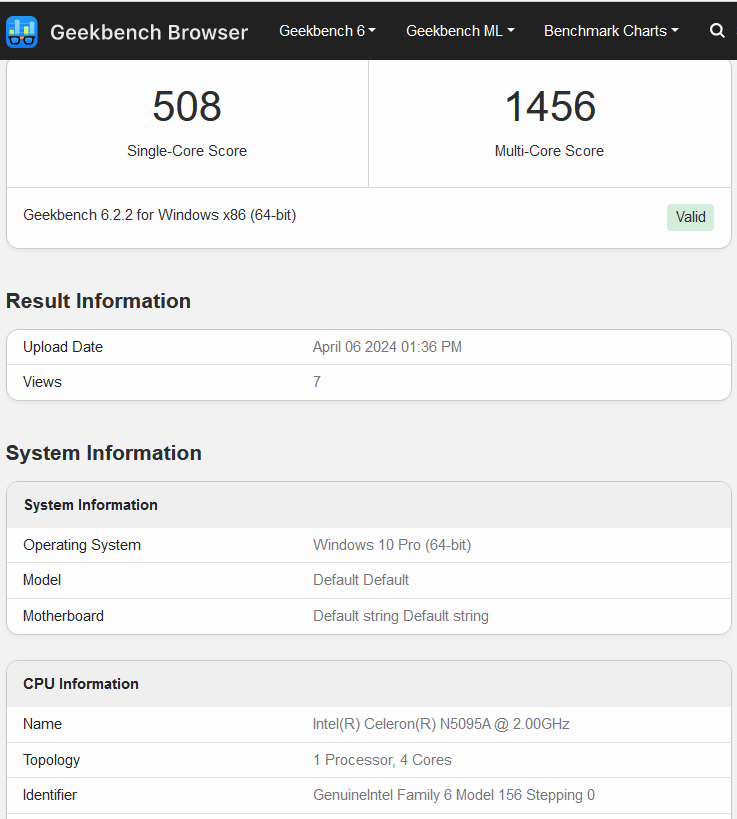The width and height of the screenshot is (737, 819).
Task: Select the 508 single-core score value
Action: pos(187,107)
